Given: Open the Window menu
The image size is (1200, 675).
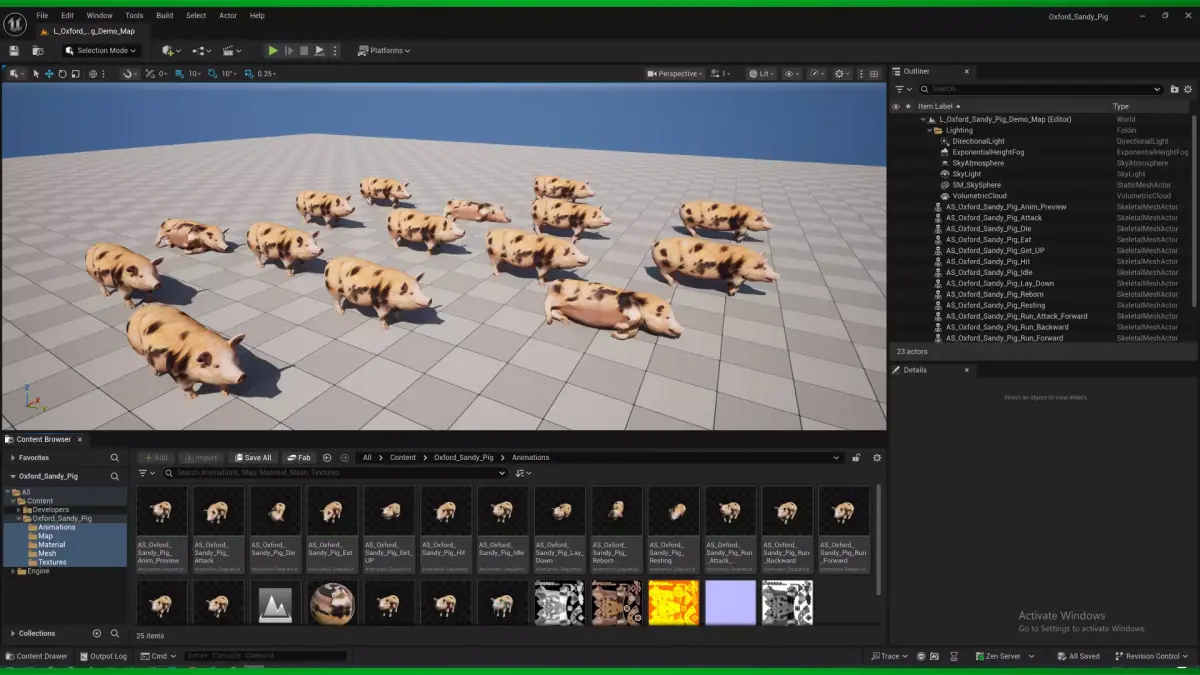Looking at the screenshot, I should [x=100, y=16].
